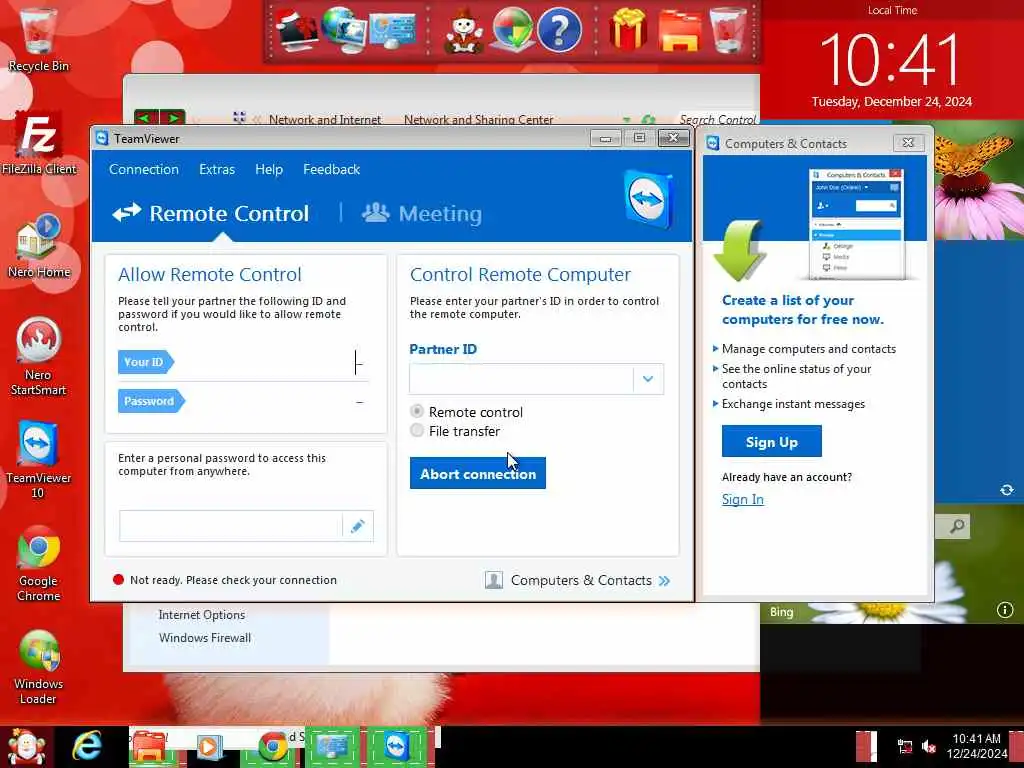Click the network status tray icon
1024x768 pixels.
pyautogui.click(x=905, y=746)
